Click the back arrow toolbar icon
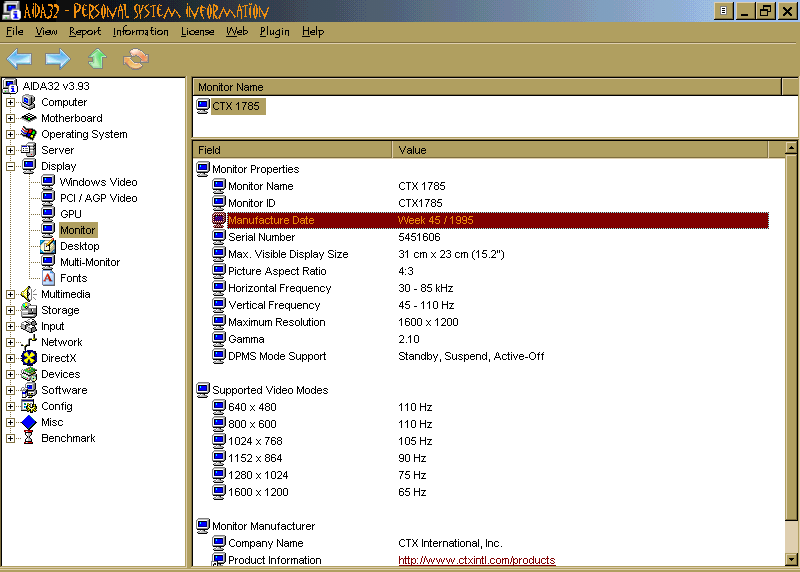The width and height of the screenshot is (800, 572). click(x=19, y=59)
